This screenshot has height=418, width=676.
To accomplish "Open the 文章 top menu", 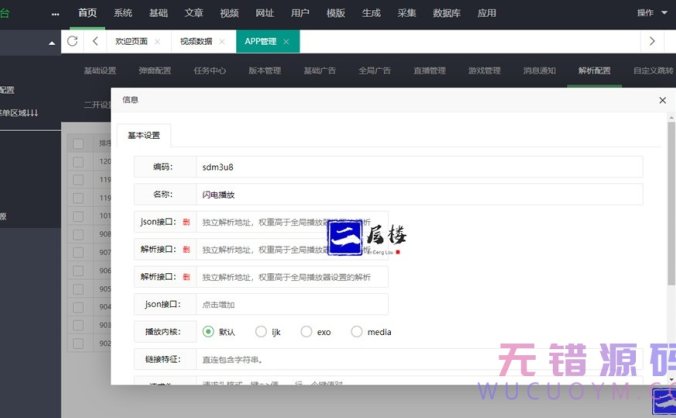I will (194, 13).
